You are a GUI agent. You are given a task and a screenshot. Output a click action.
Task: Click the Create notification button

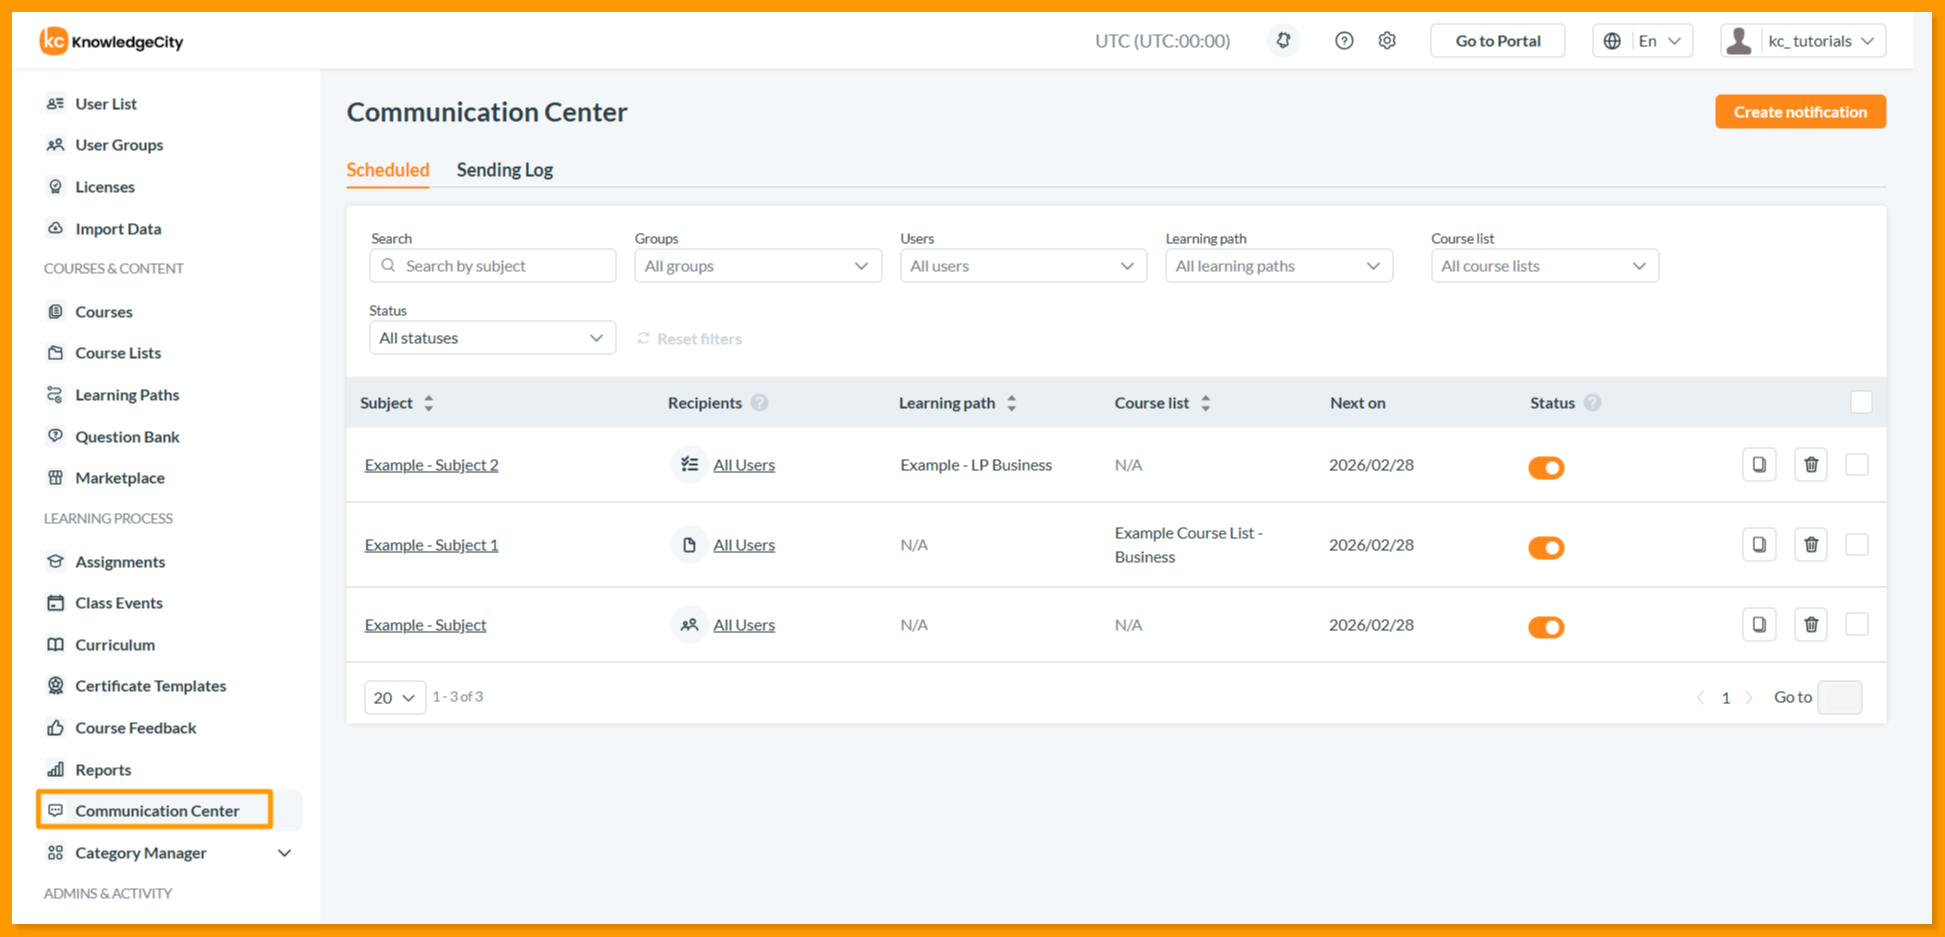click(1801, 112)
